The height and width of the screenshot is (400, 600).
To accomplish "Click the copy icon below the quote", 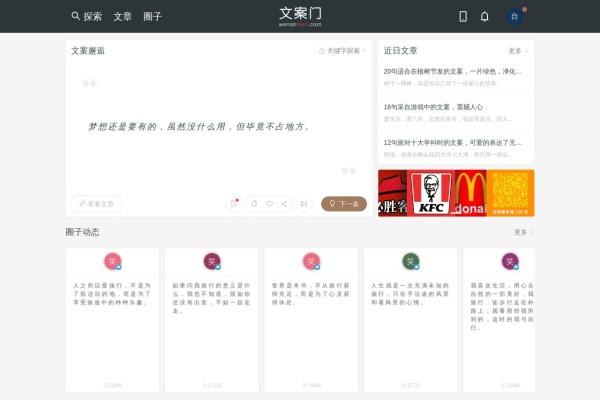I will [x=254, y=204].
